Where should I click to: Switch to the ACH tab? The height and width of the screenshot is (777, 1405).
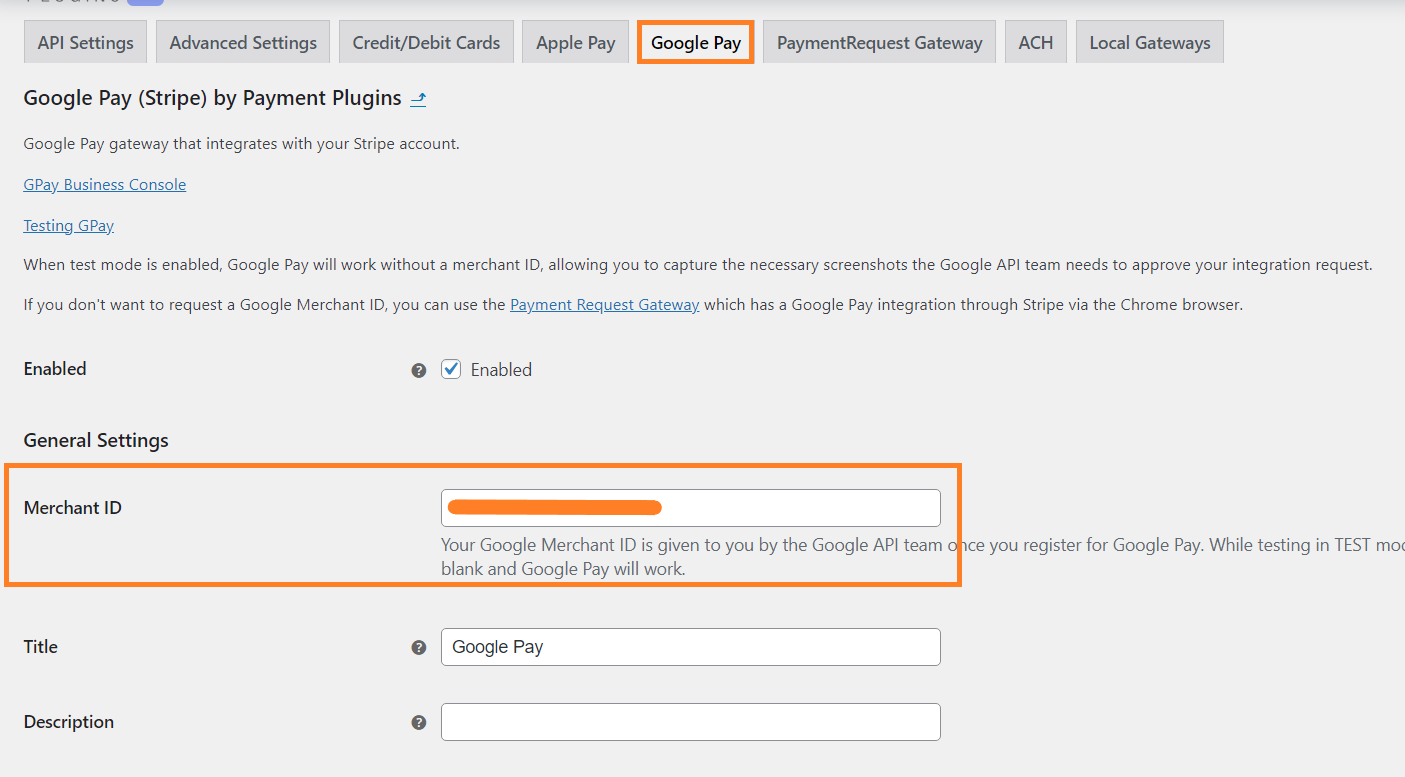click(1035, 43)
